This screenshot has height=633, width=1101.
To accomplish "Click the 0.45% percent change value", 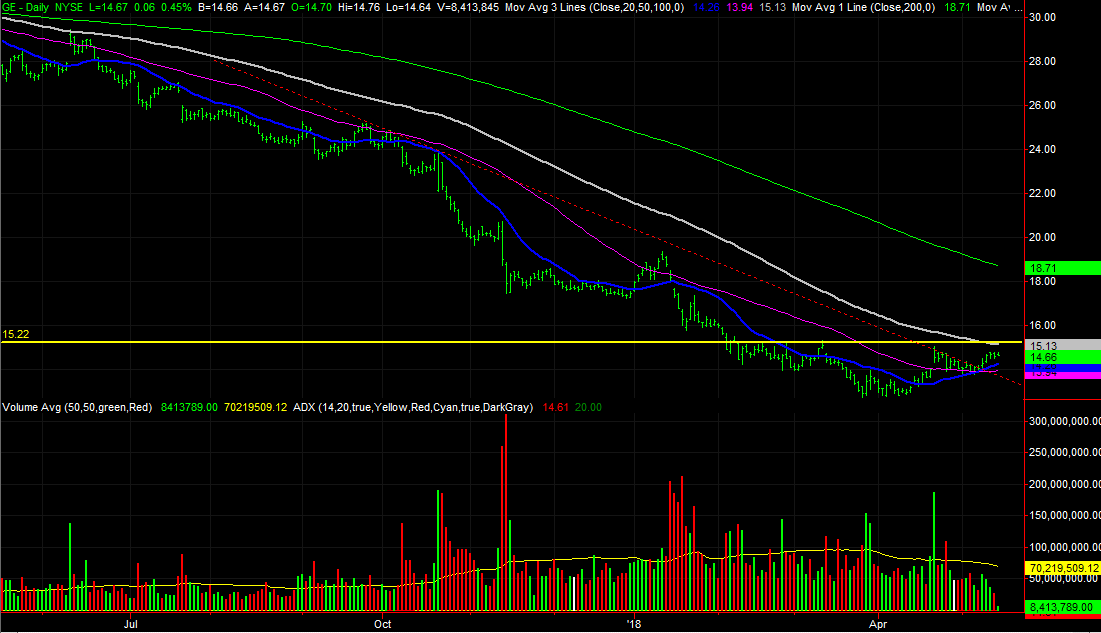I will pos(176,7).
